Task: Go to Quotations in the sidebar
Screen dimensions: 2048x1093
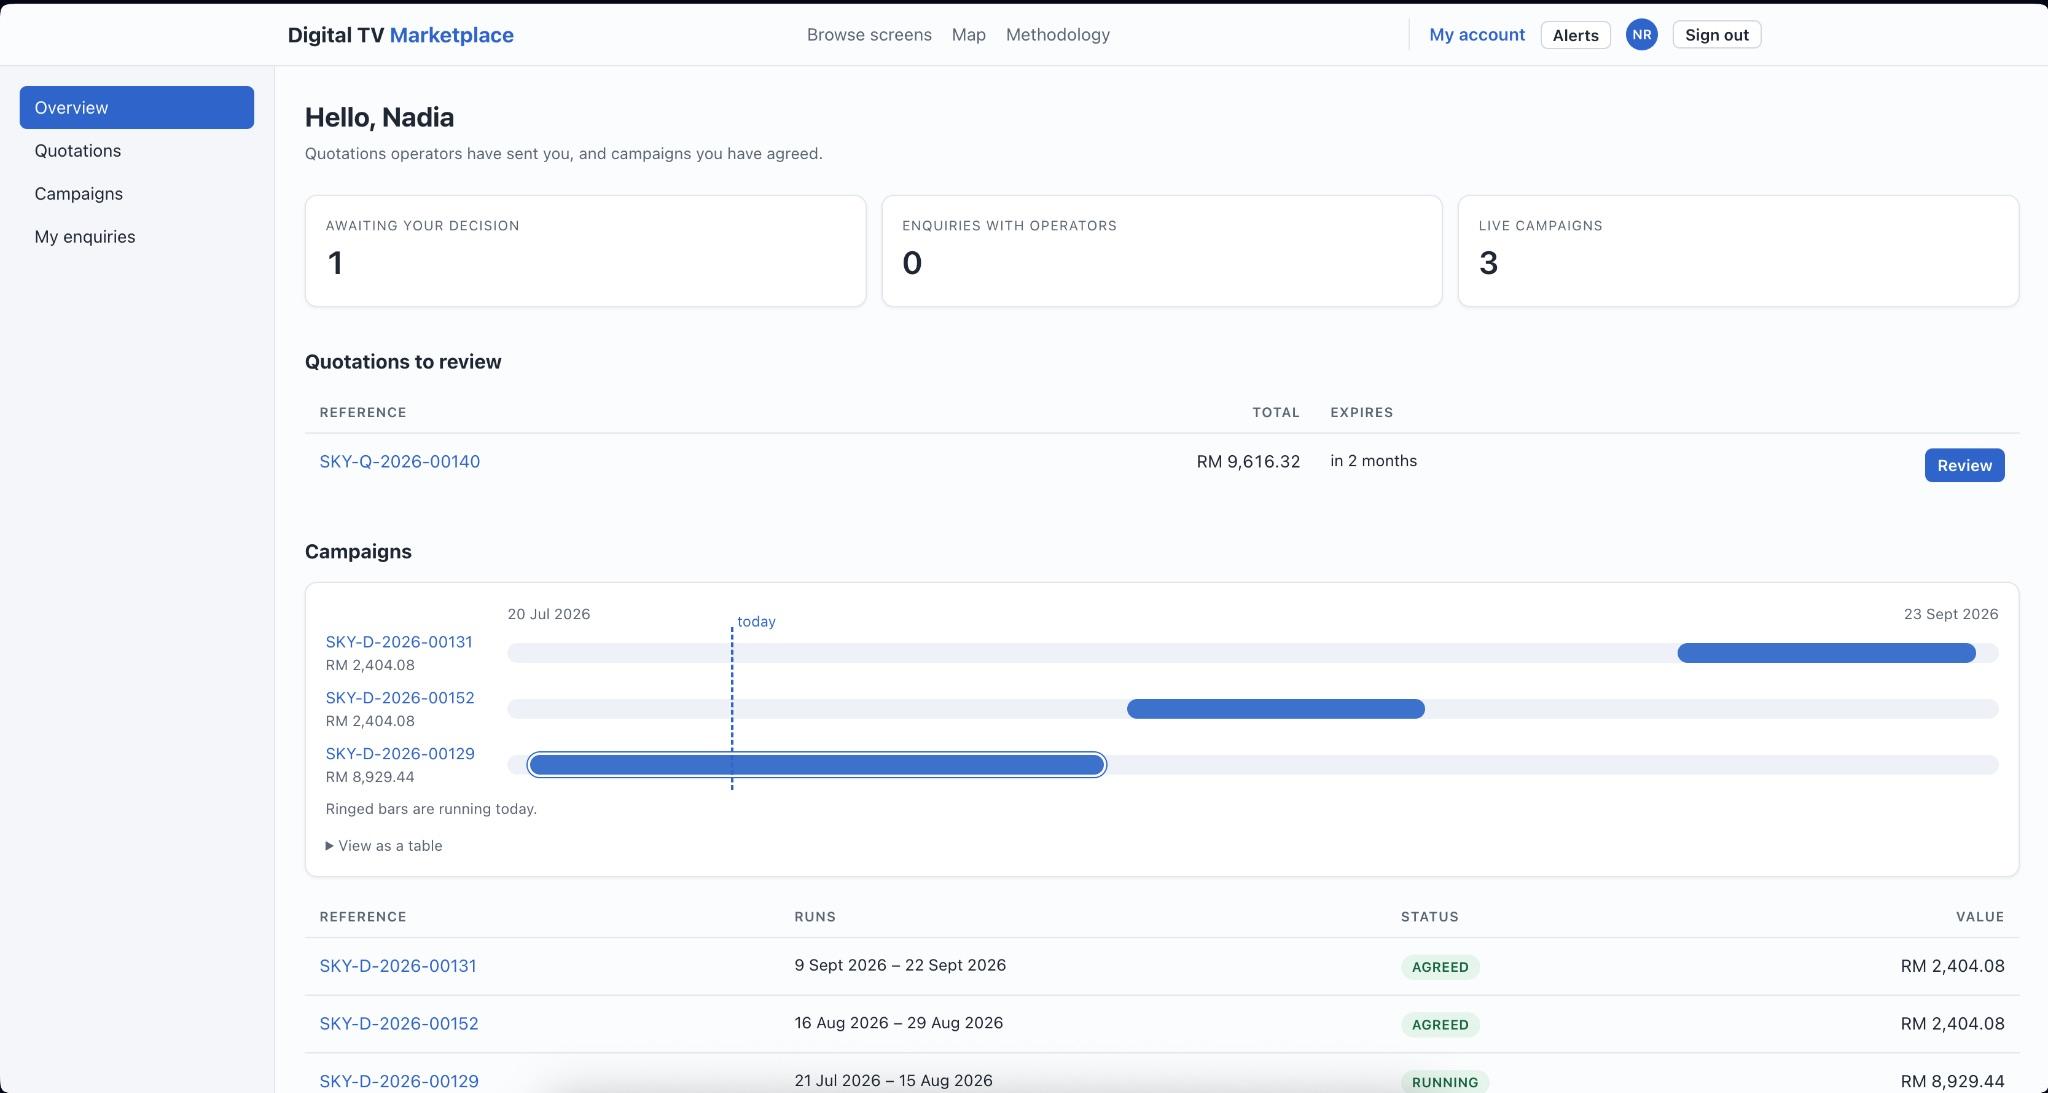Action: click(137, 150)
